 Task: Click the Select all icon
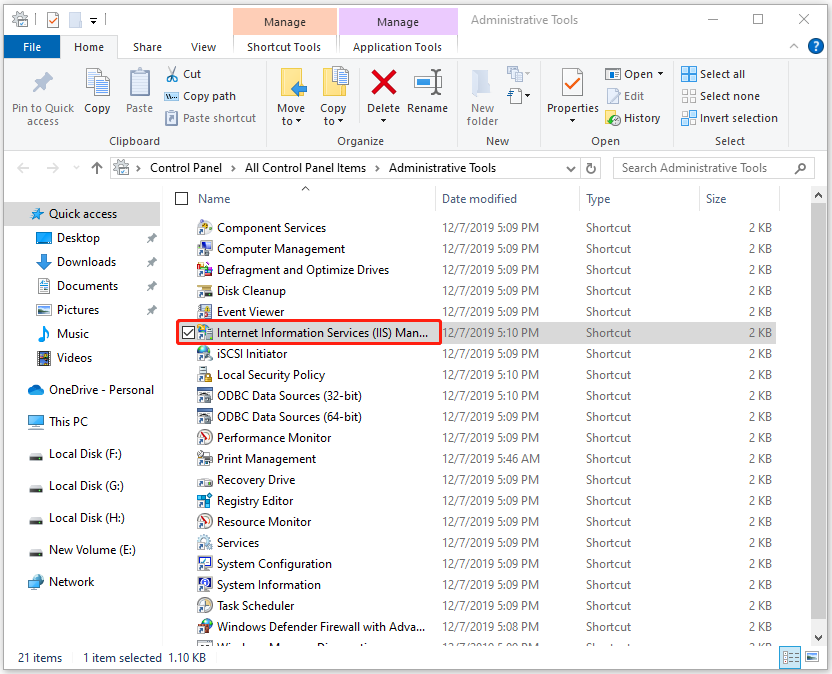pos(688,74)
